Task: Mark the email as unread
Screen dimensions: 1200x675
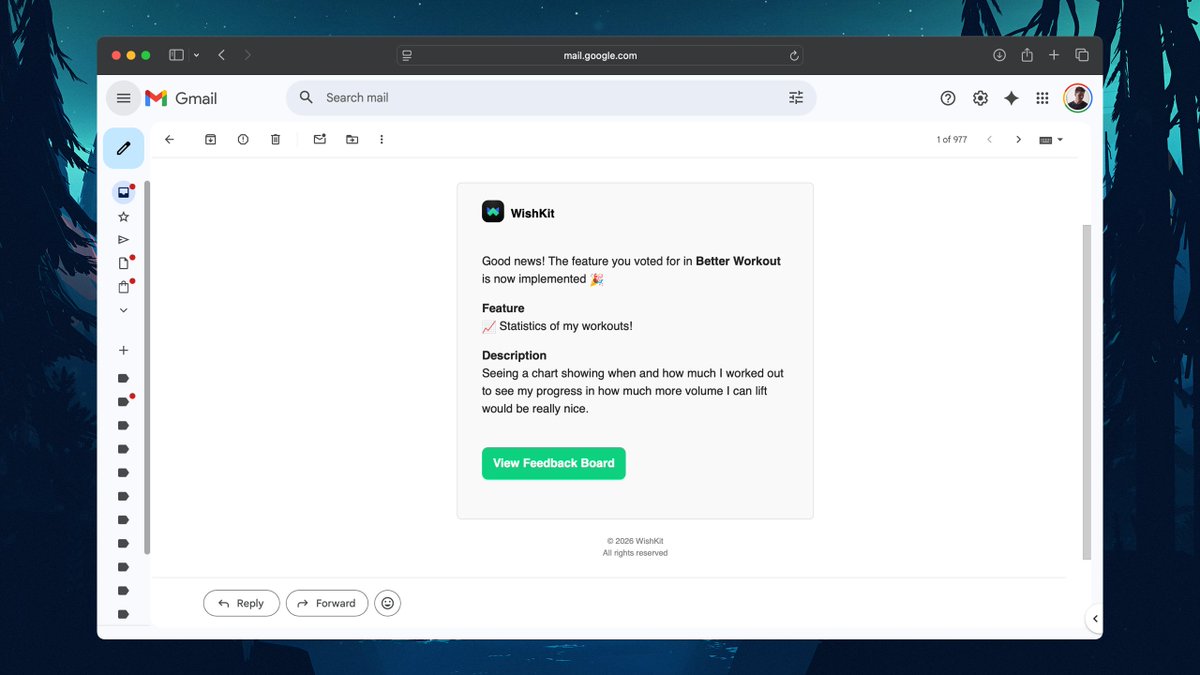Action: pyautogui.click(x=320, y=140)
